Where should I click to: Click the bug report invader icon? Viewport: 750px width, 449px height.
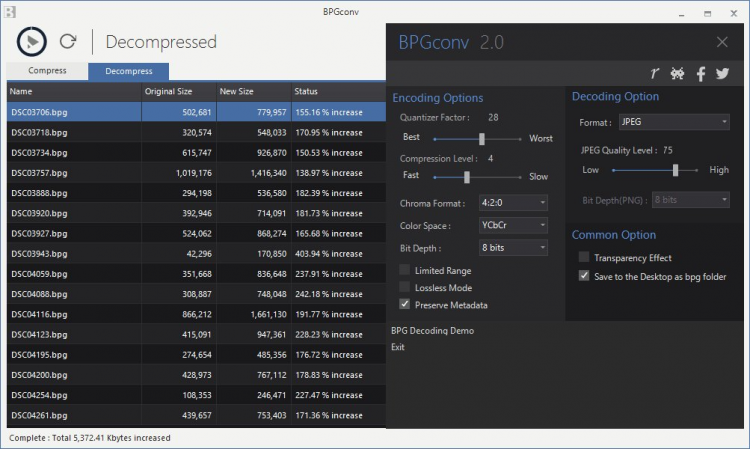coord(677,73)
